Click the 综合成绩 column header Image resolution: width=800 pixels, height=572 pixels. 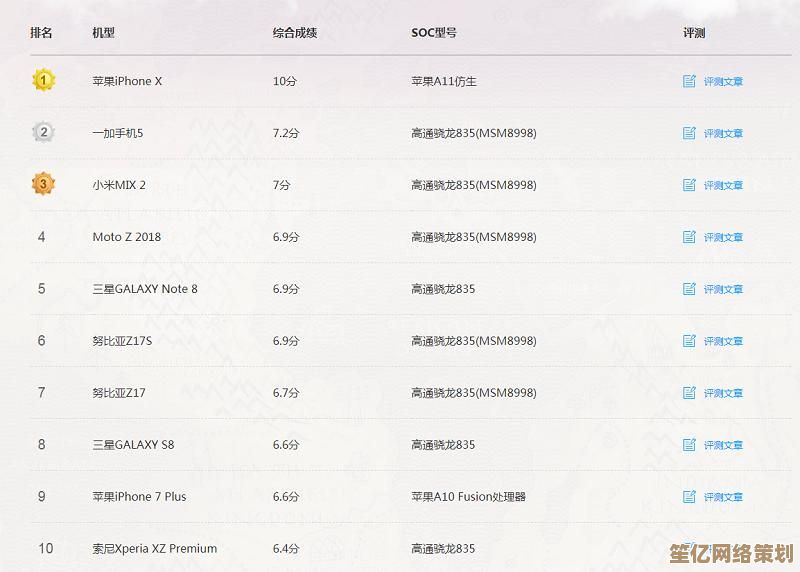tap(295, 33)
